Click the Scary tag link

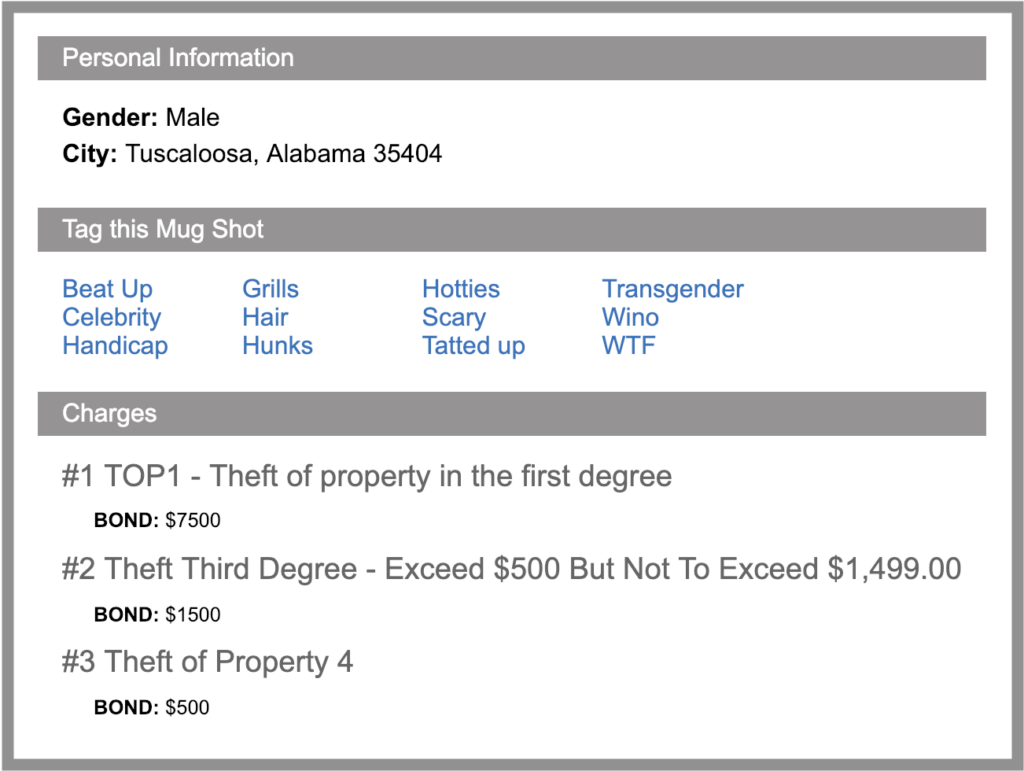454,317
